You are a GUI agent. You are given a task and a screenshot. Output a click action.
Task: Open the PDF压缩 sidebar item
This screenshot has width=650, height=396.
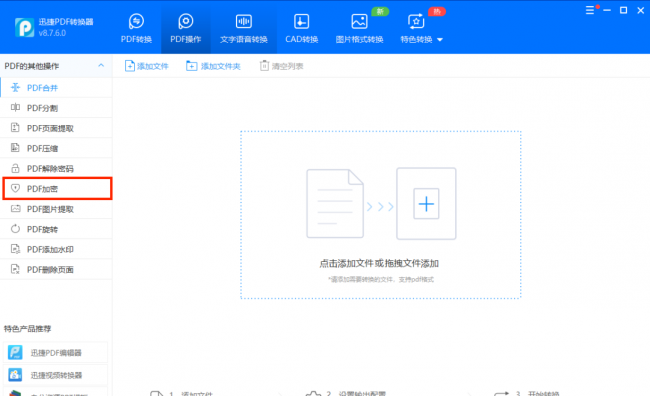(x=56, y=148)
